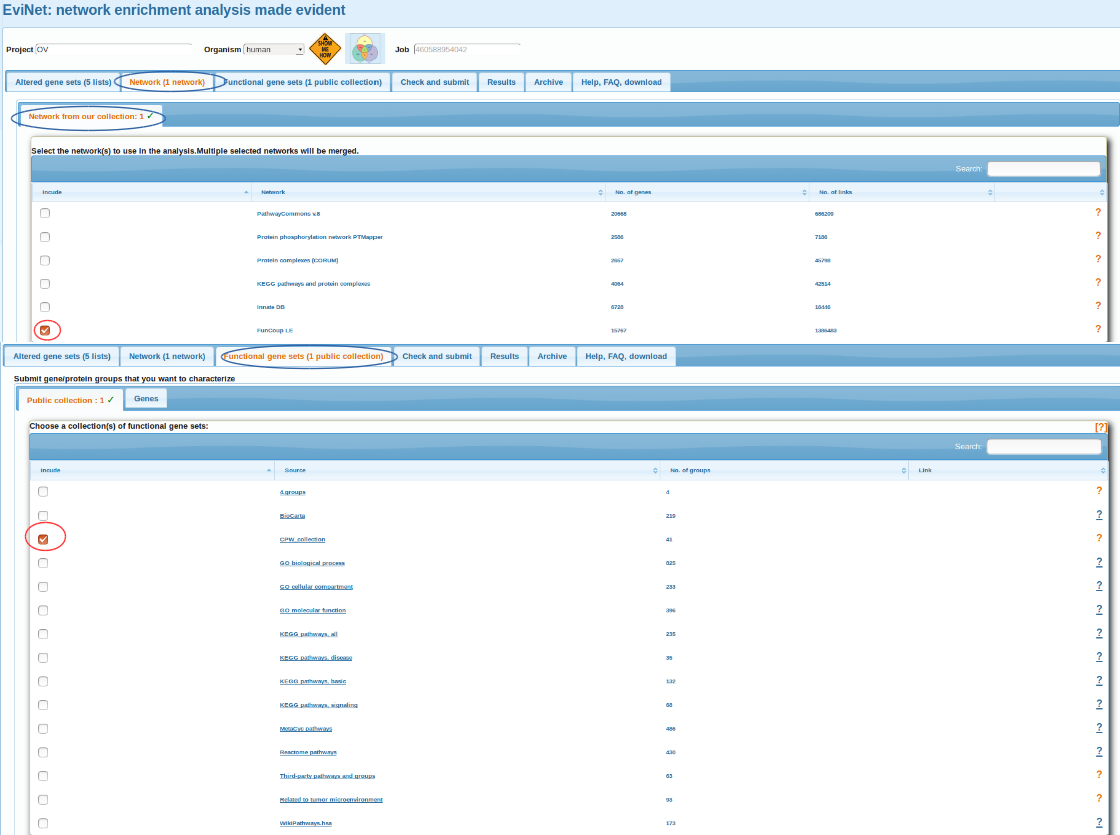Click the orange Show Me How sign icon

click(325, 49)
